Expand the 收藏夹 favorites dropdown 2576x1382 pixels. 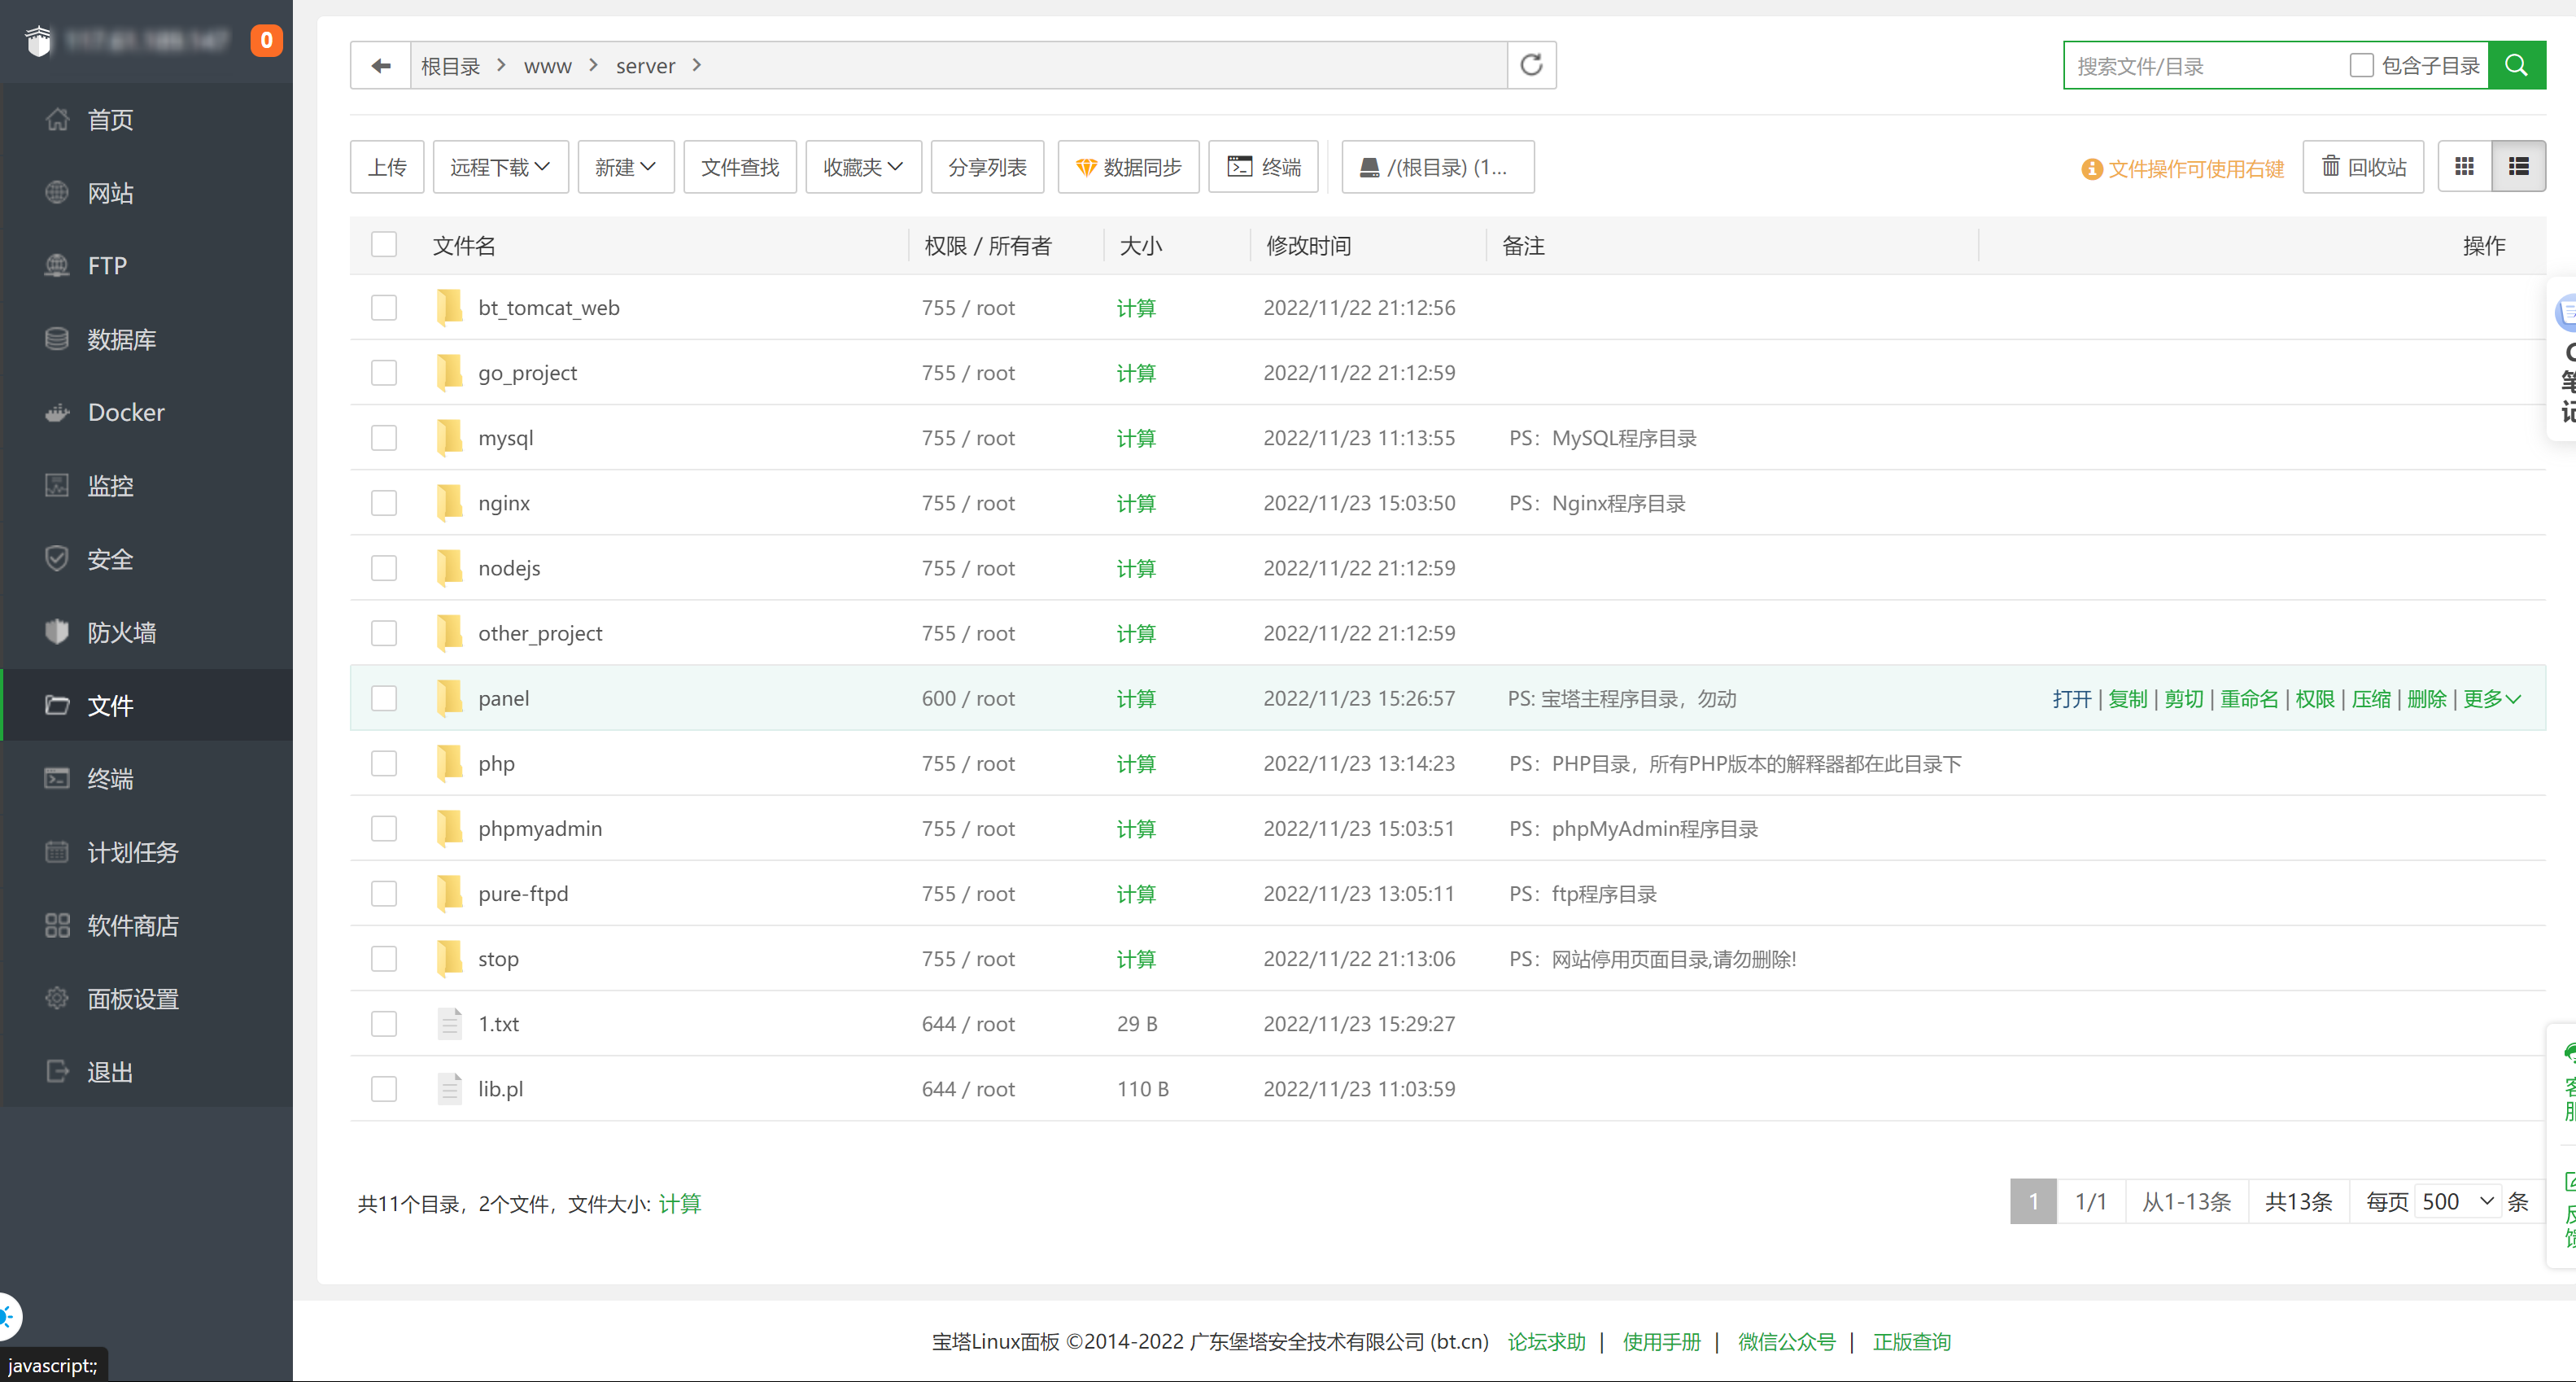pos(864,167)
